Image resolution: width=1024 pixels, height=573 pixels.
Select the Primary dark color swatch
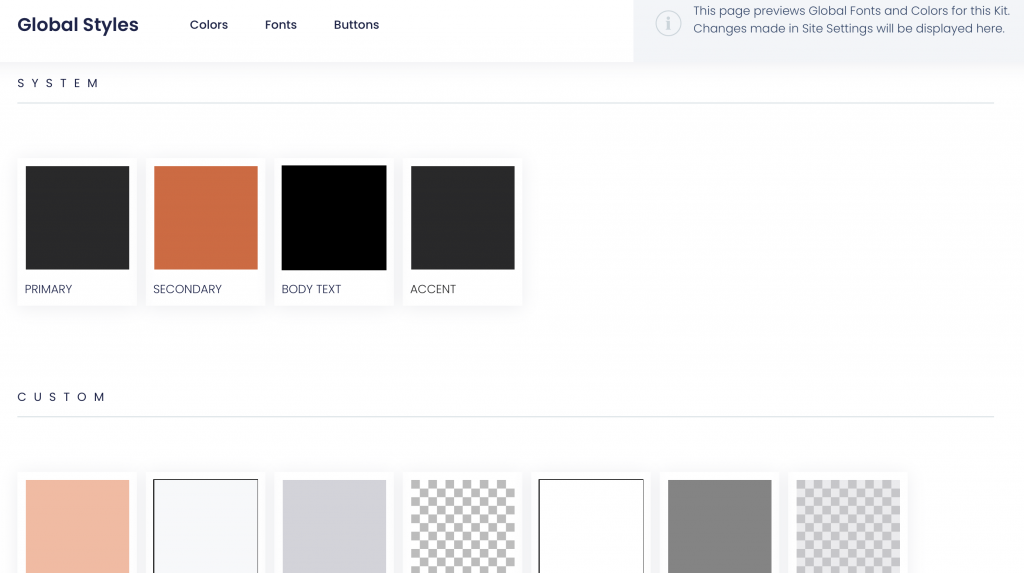(x=77, y=218)
